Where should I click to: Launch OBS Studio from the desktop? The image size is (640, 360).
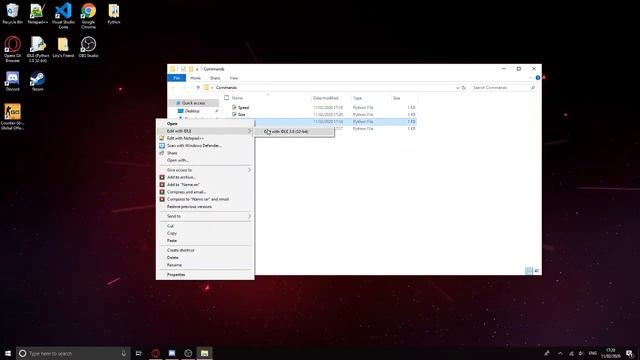88,47
